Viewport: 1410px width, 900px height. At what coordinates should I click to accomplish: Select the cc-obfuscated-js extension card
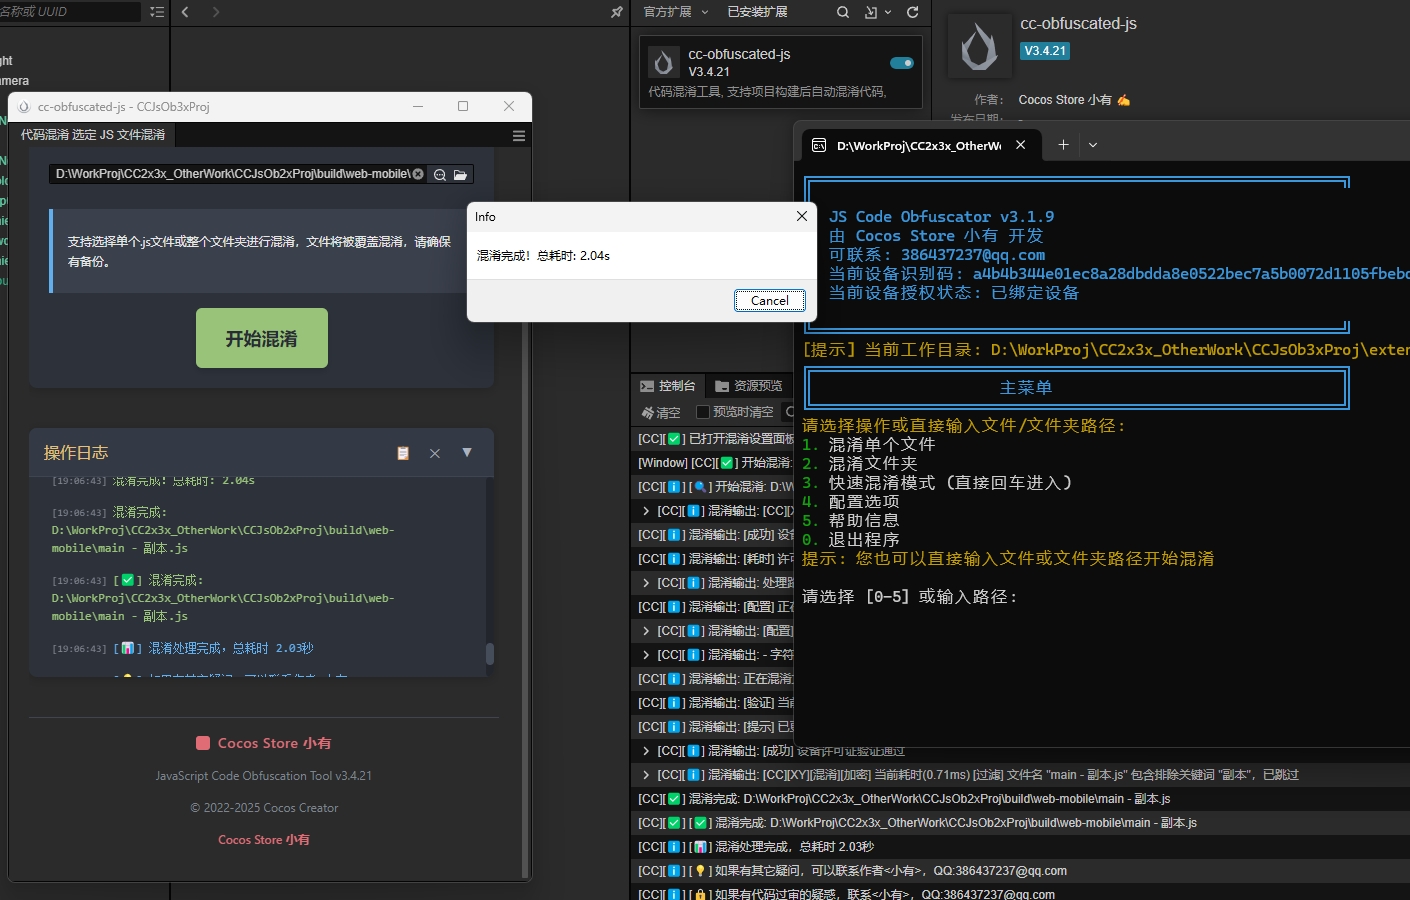click(781, 72)
